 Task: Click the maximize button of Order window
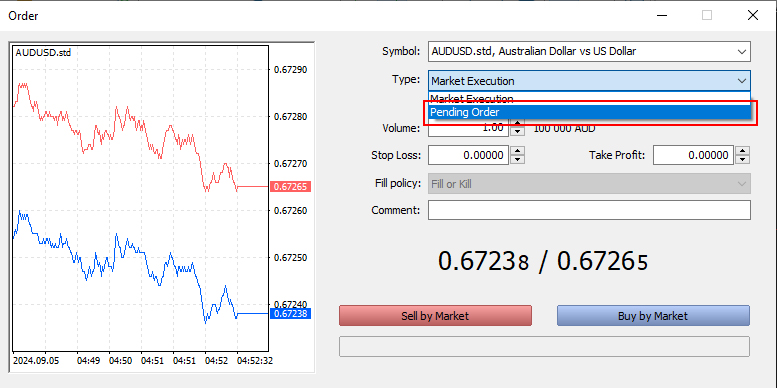707,15
